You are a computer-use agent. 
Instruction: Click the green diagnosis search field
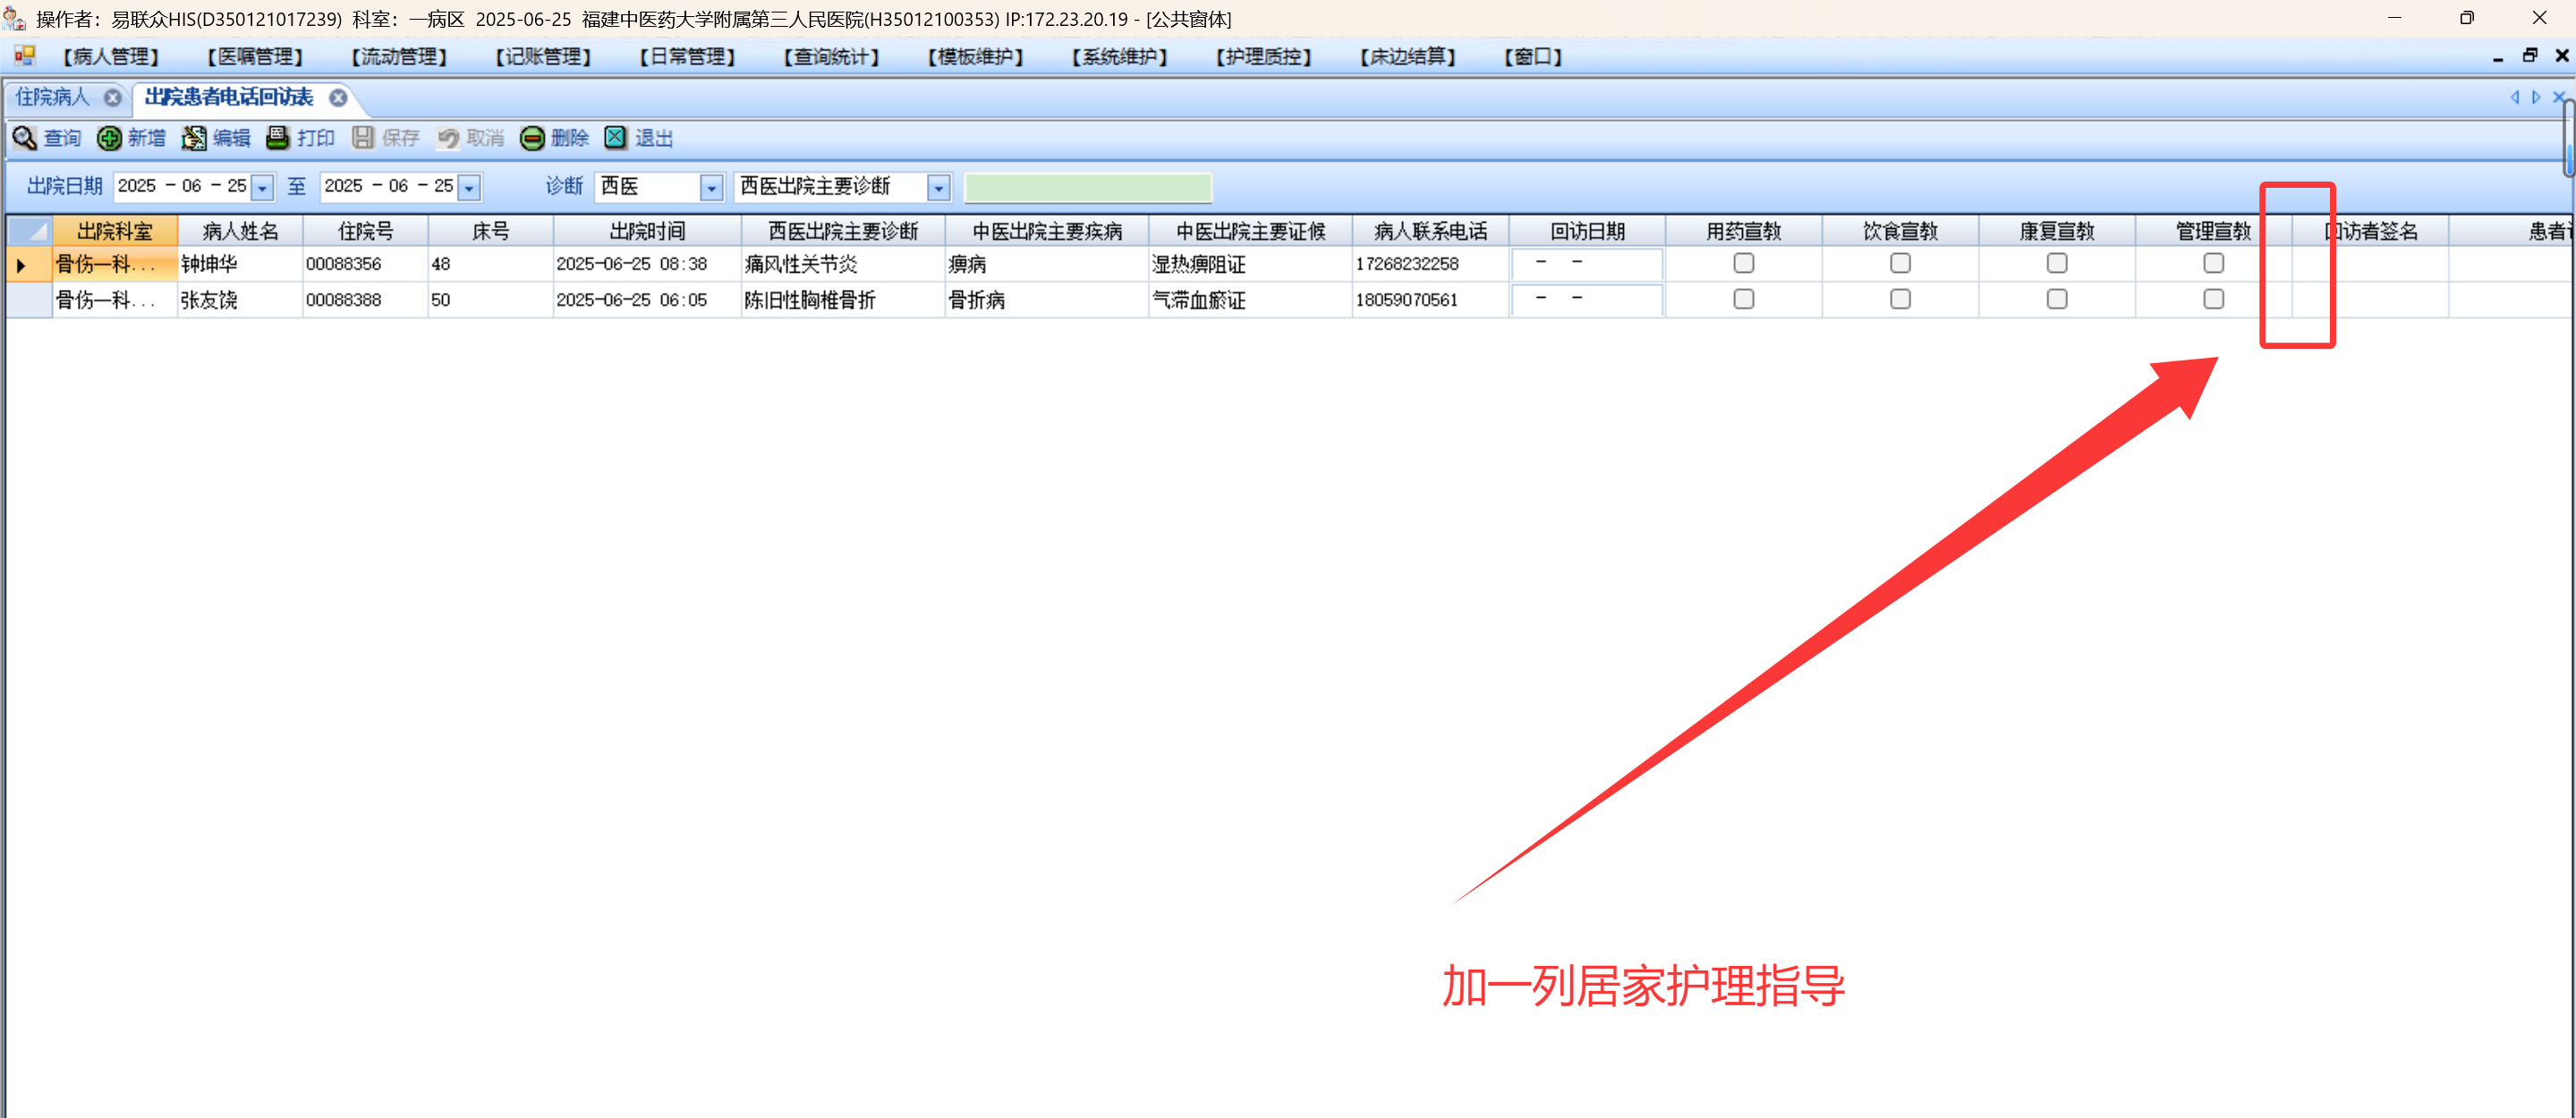(1087, 187)
